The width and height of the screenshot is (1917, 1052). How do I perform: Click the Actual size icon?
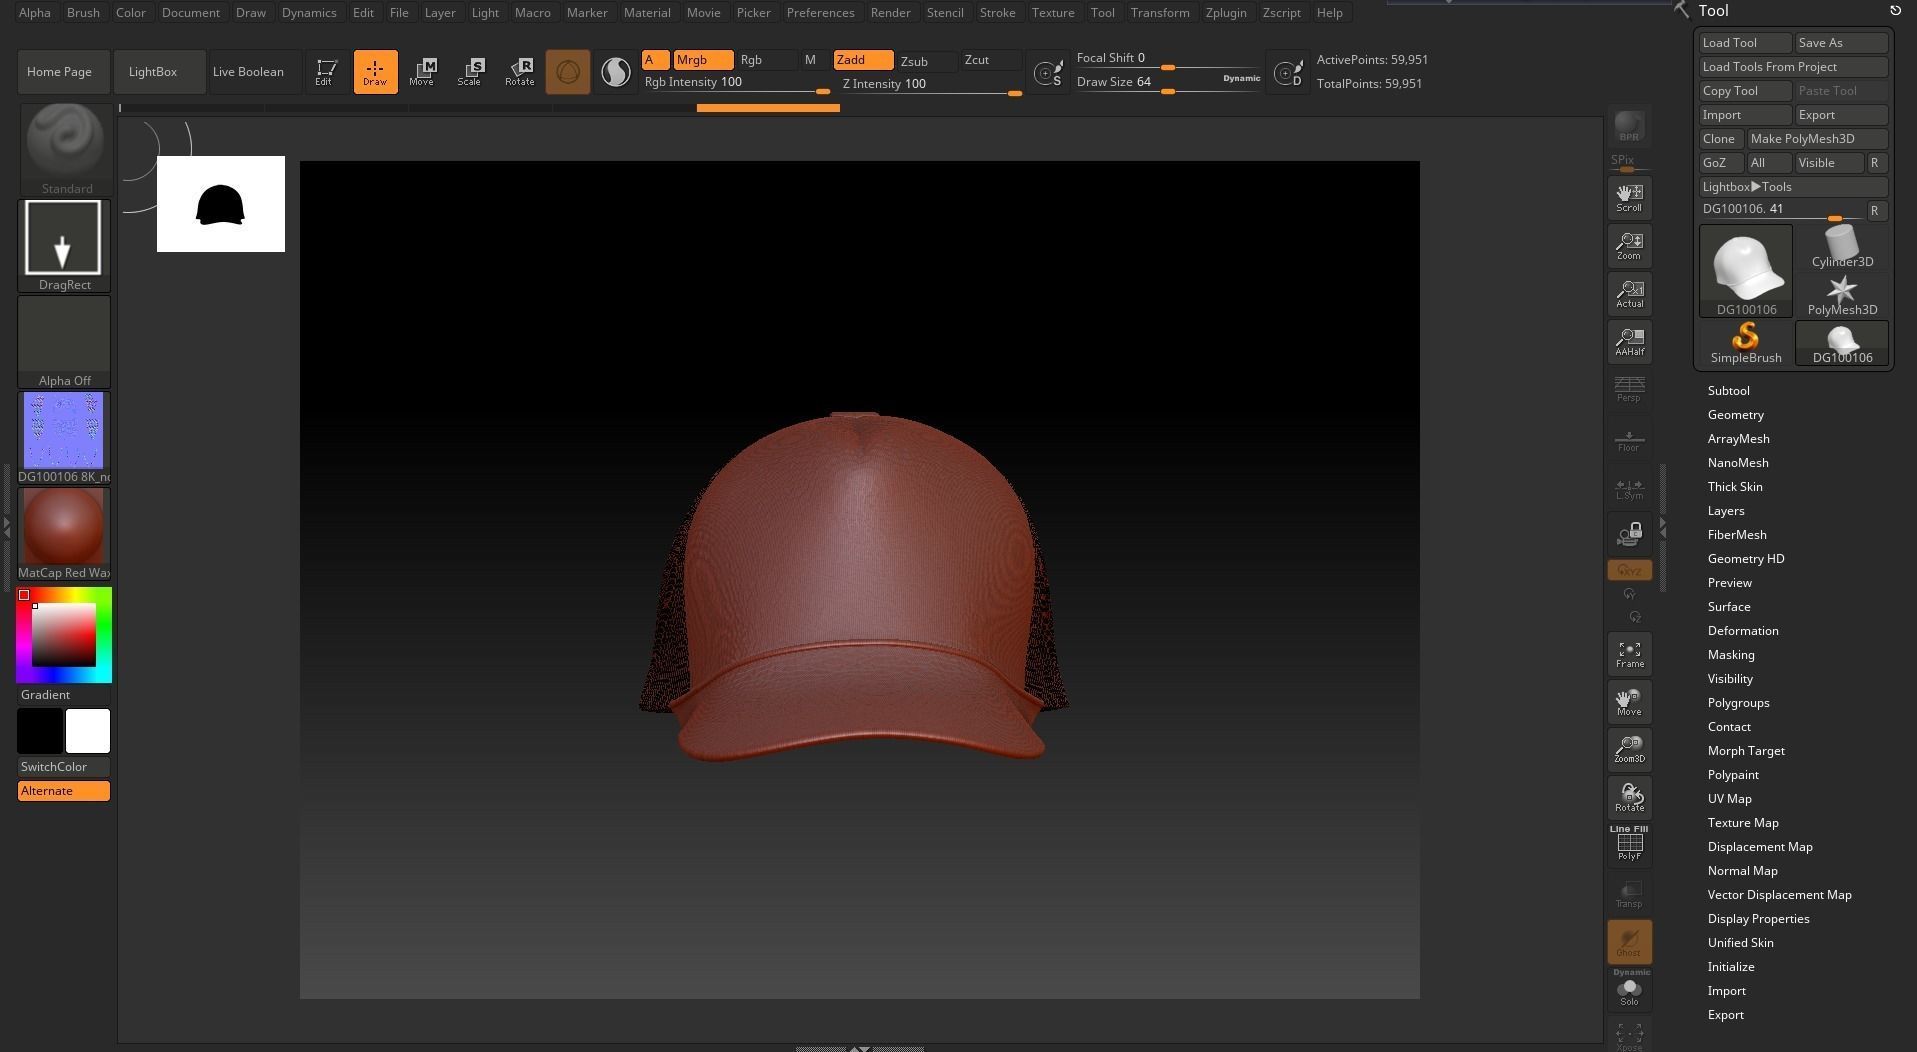coord(1629,293)
